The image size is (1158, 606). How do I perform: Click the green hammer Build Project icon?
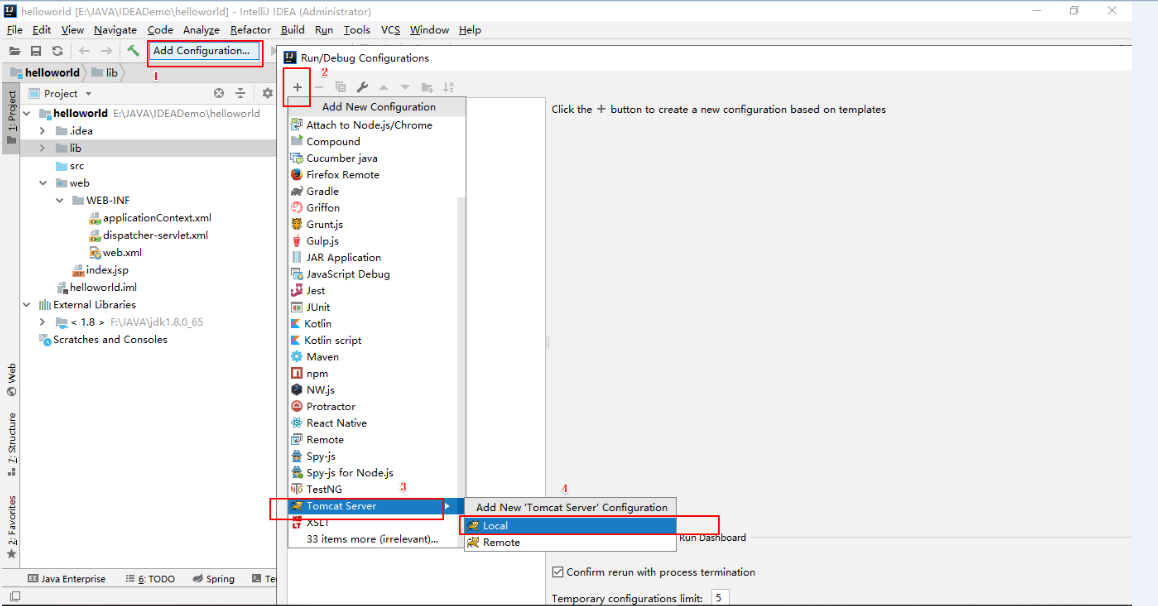(133, 51)
